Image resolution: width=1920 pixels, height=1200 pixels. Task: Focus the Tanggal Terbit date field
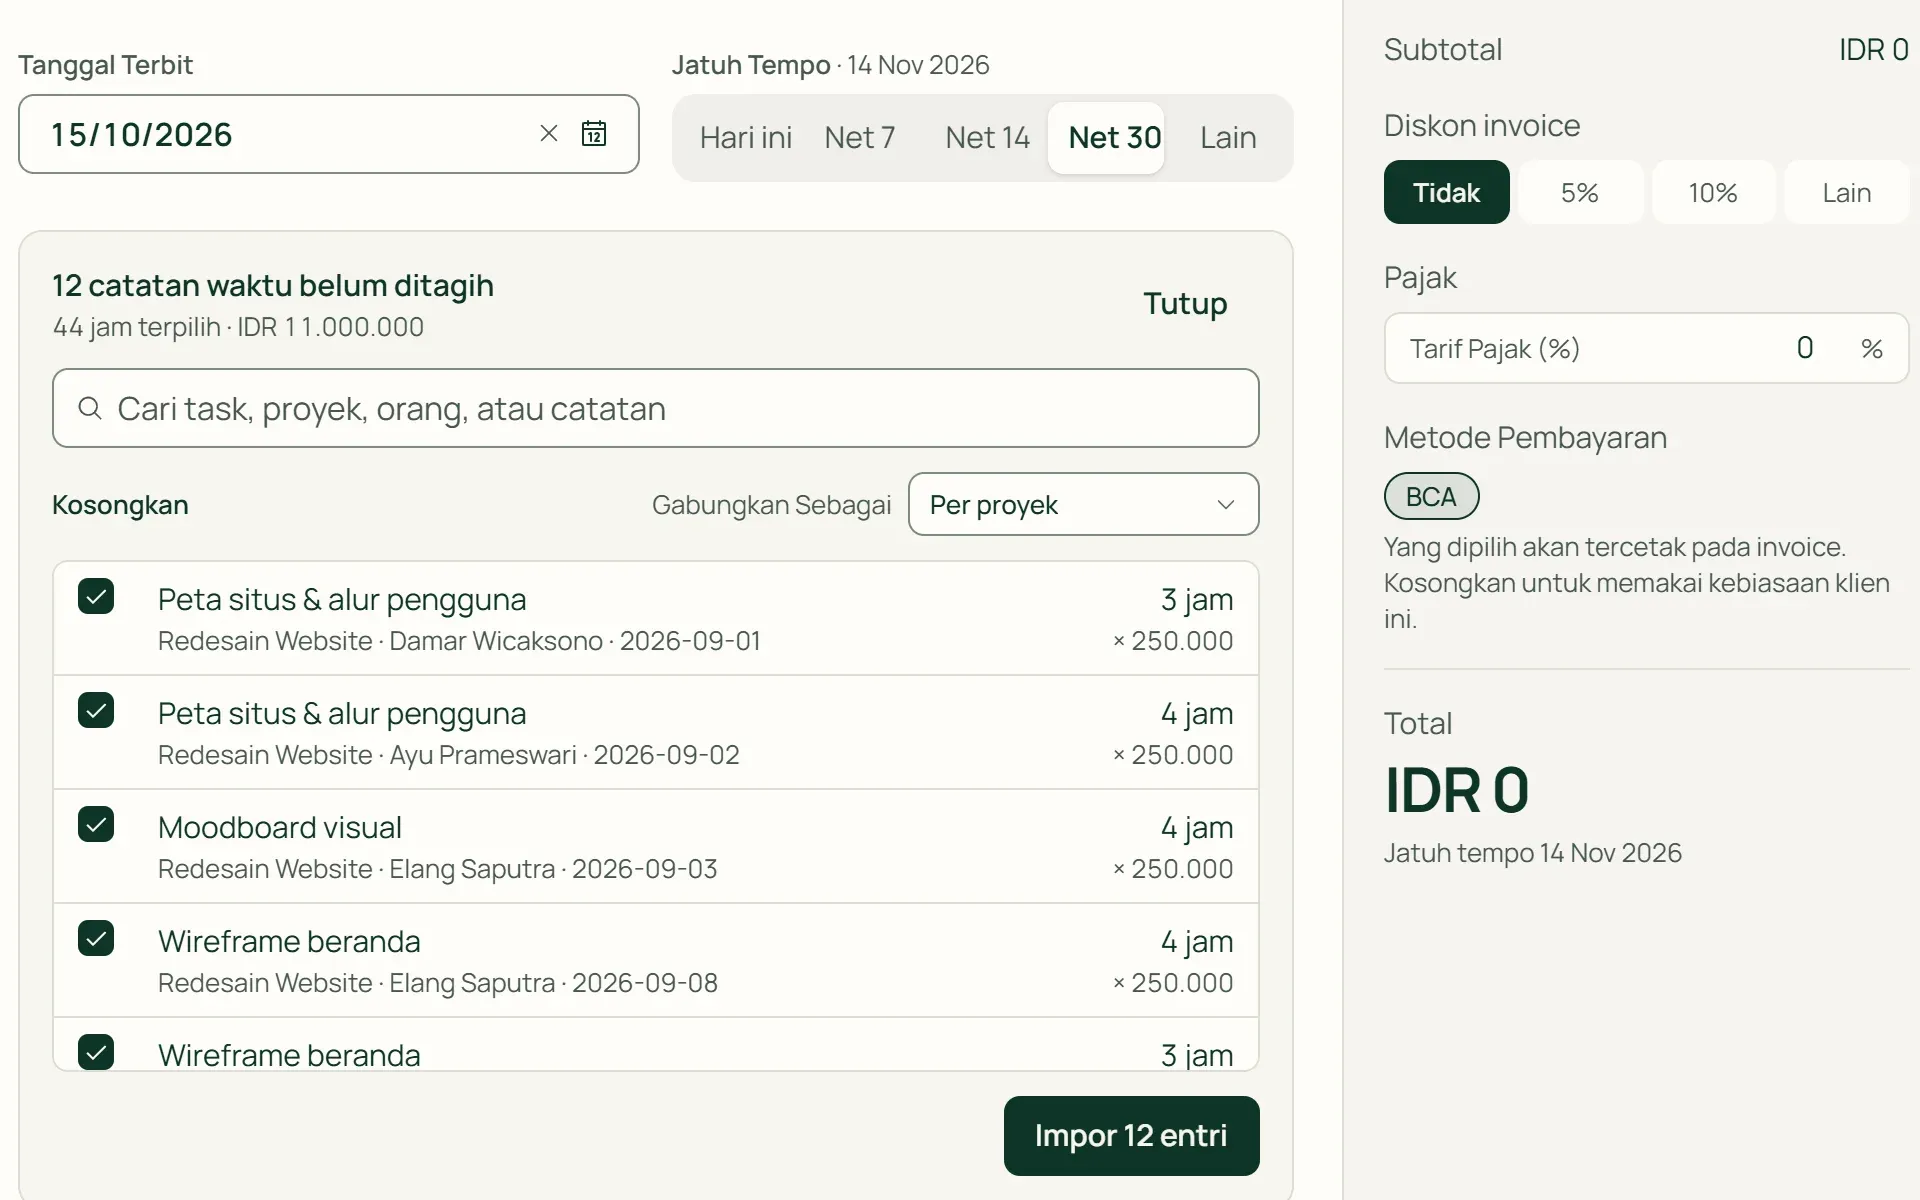pos(328,134)
